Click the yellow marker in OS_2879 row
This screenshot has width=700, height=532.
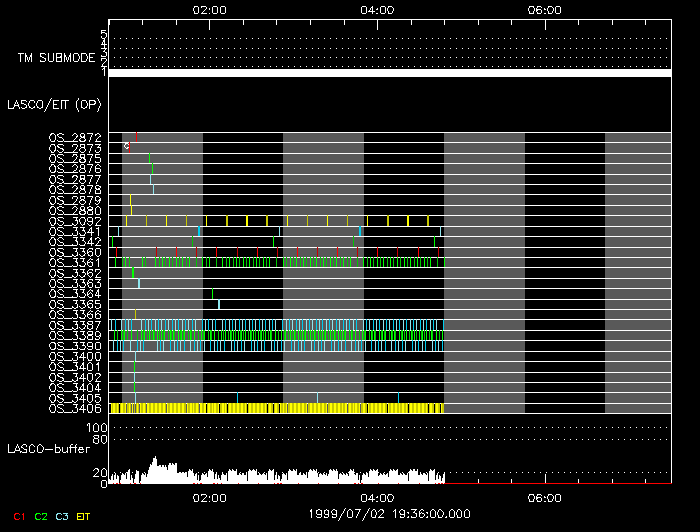point(130,199)
